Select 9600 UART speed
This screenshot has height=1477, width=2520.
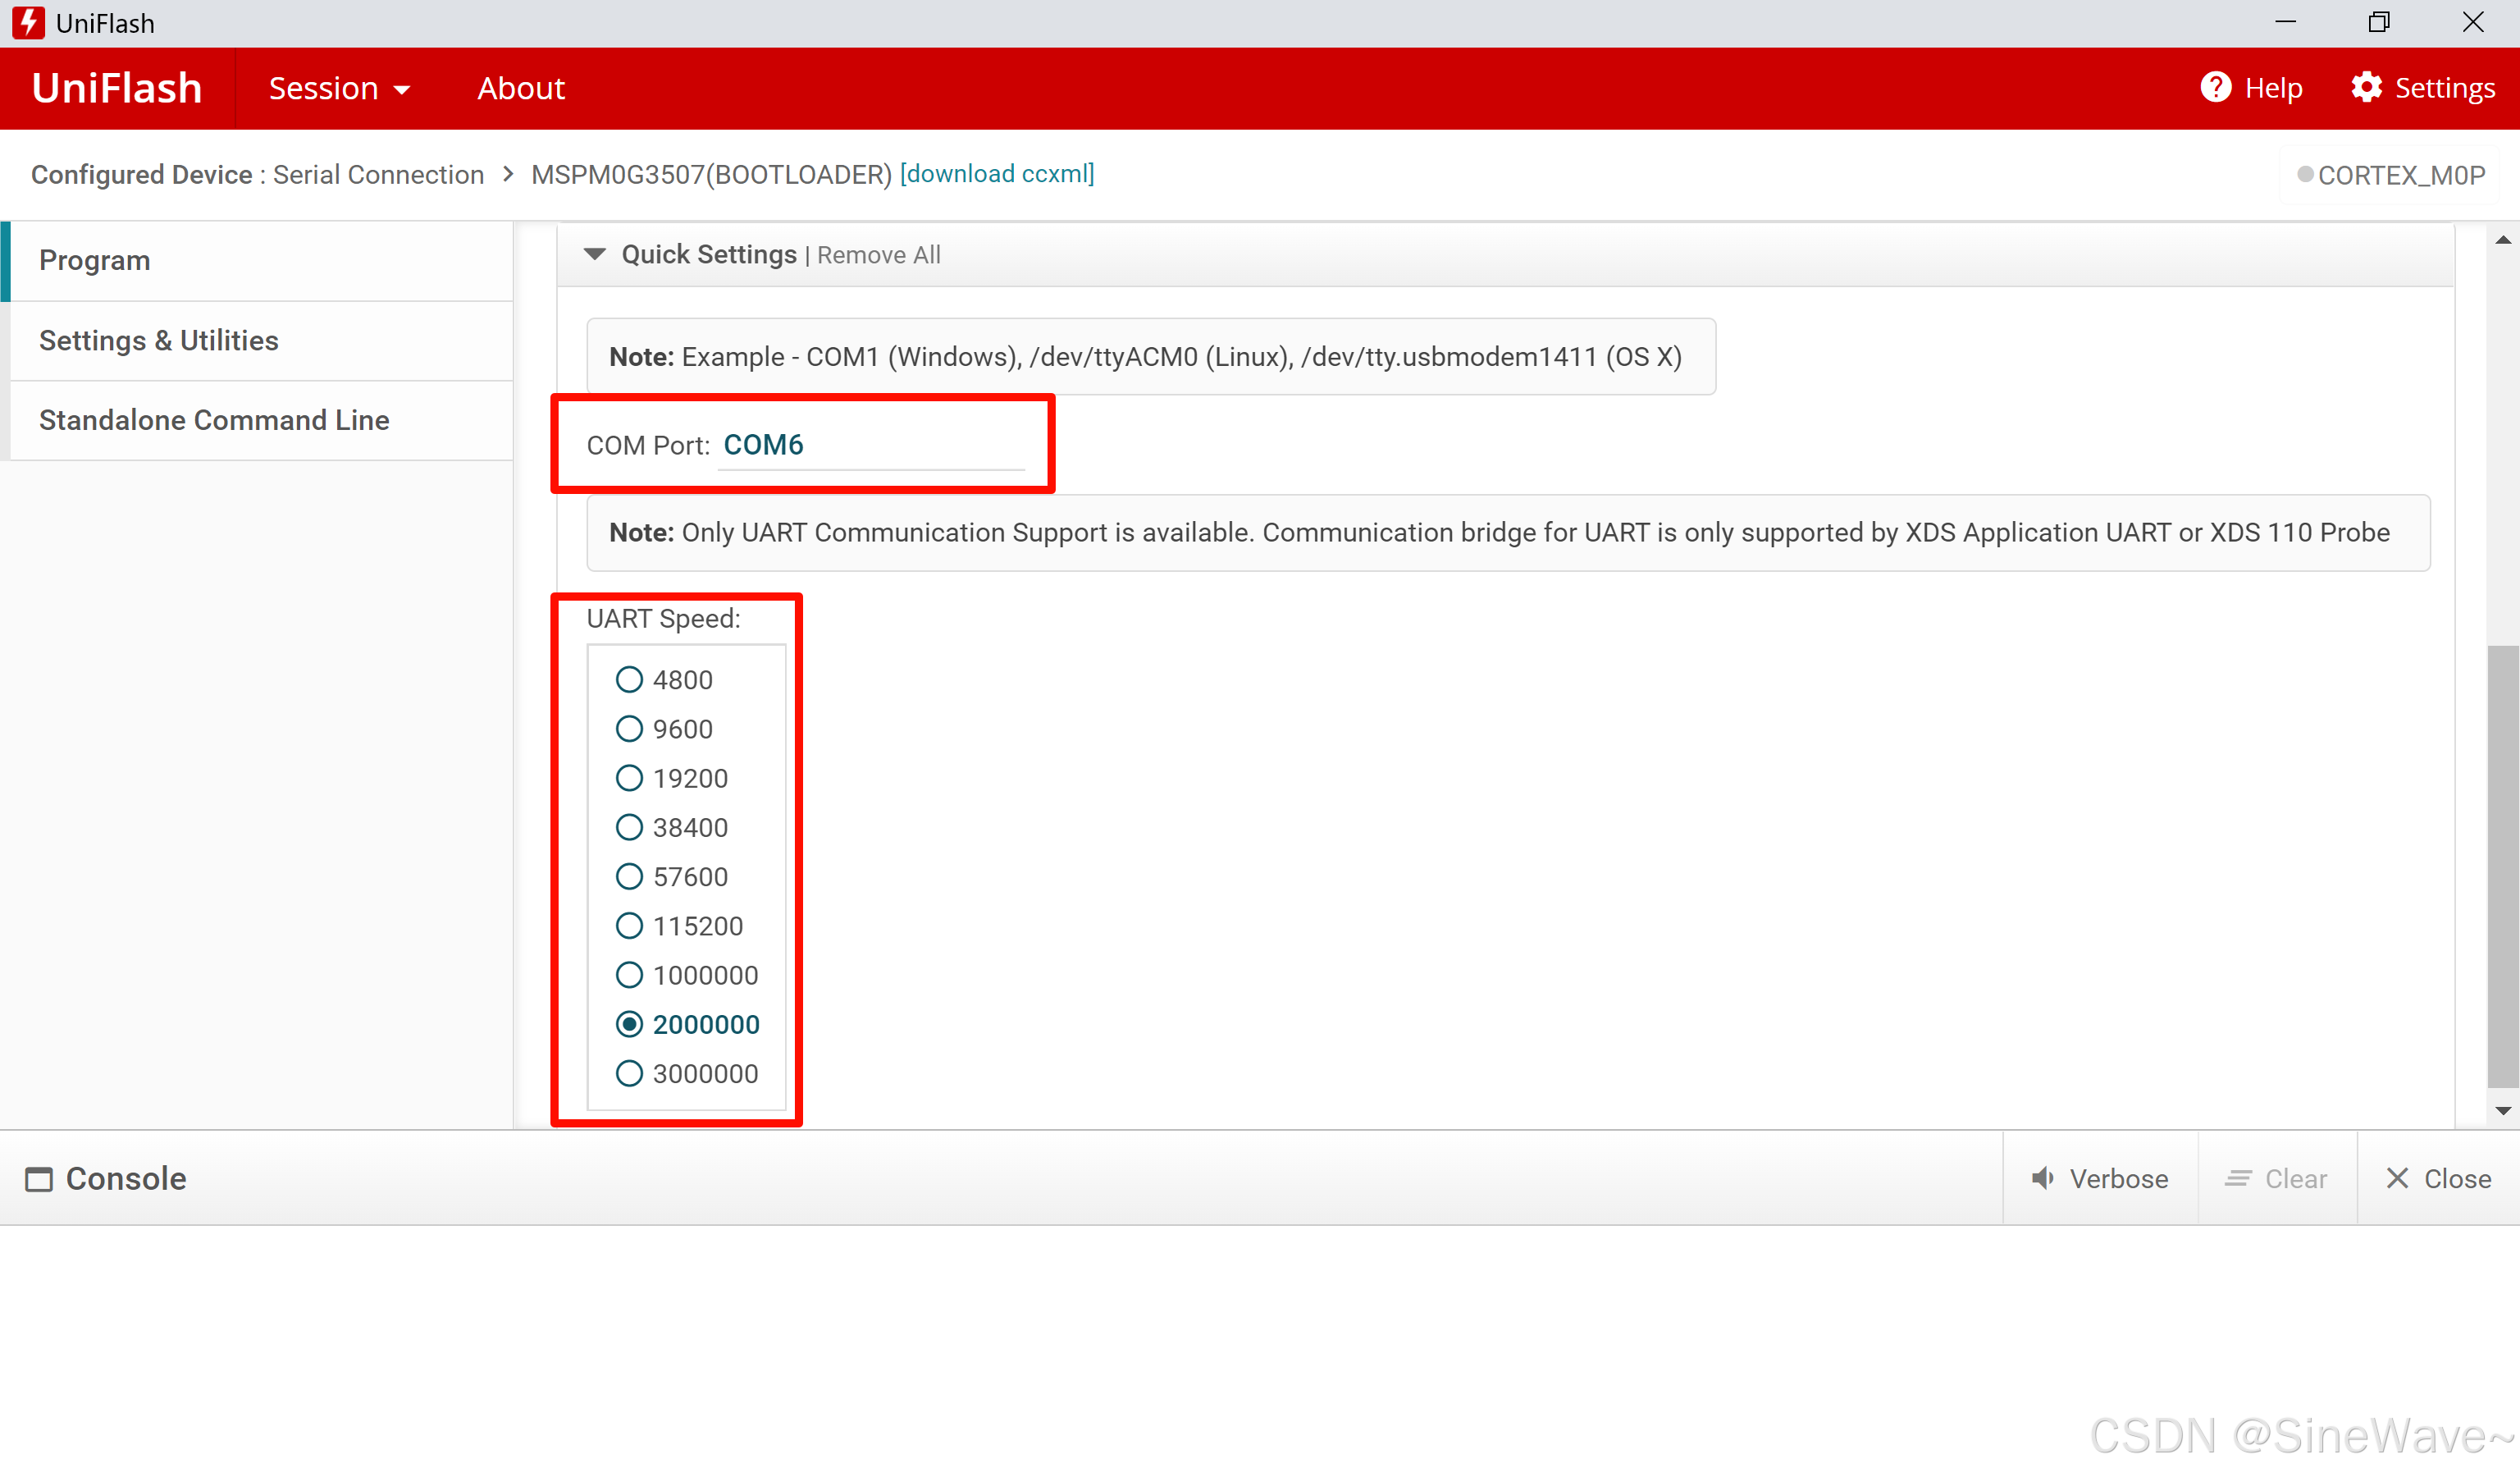(629, 729)
